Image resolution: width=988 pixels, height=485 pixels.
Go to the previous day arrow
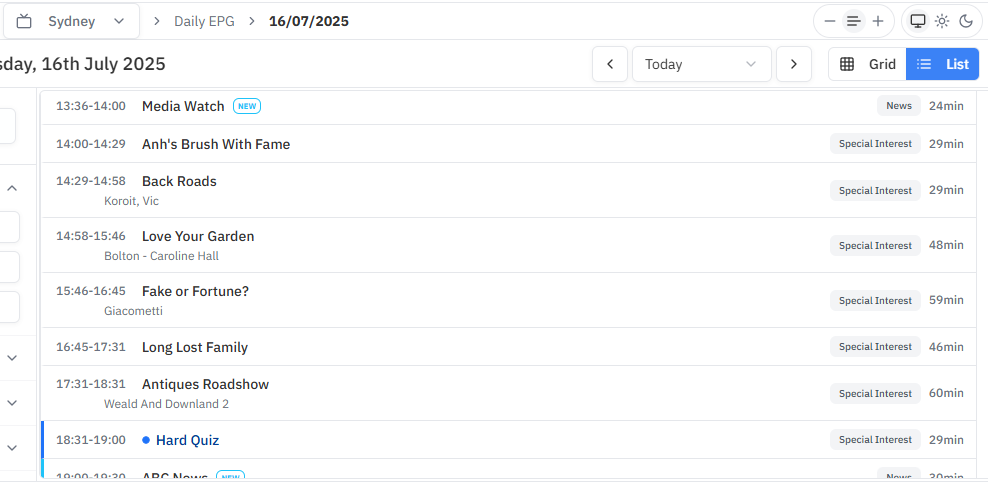tap(610, 64)
